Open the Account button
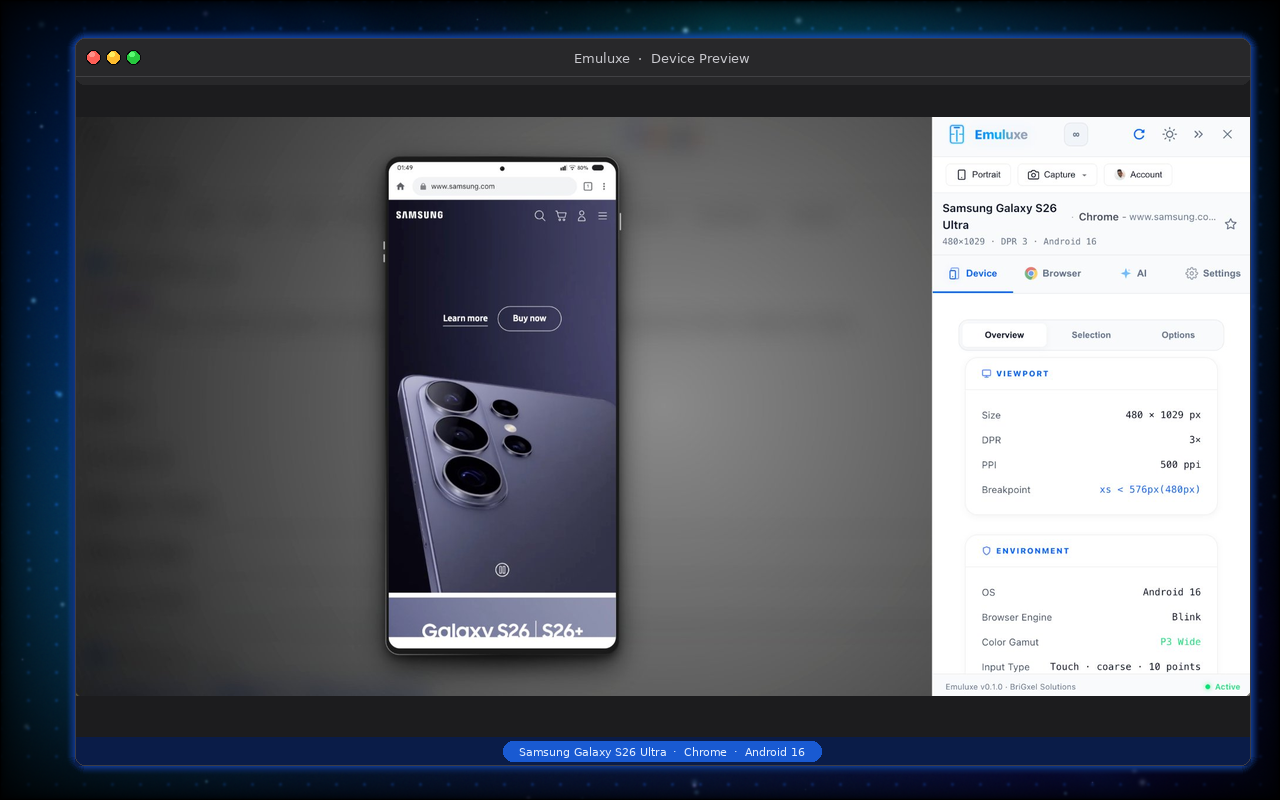The width and height of the screenshot is (1280, 800). (1138, 174)
